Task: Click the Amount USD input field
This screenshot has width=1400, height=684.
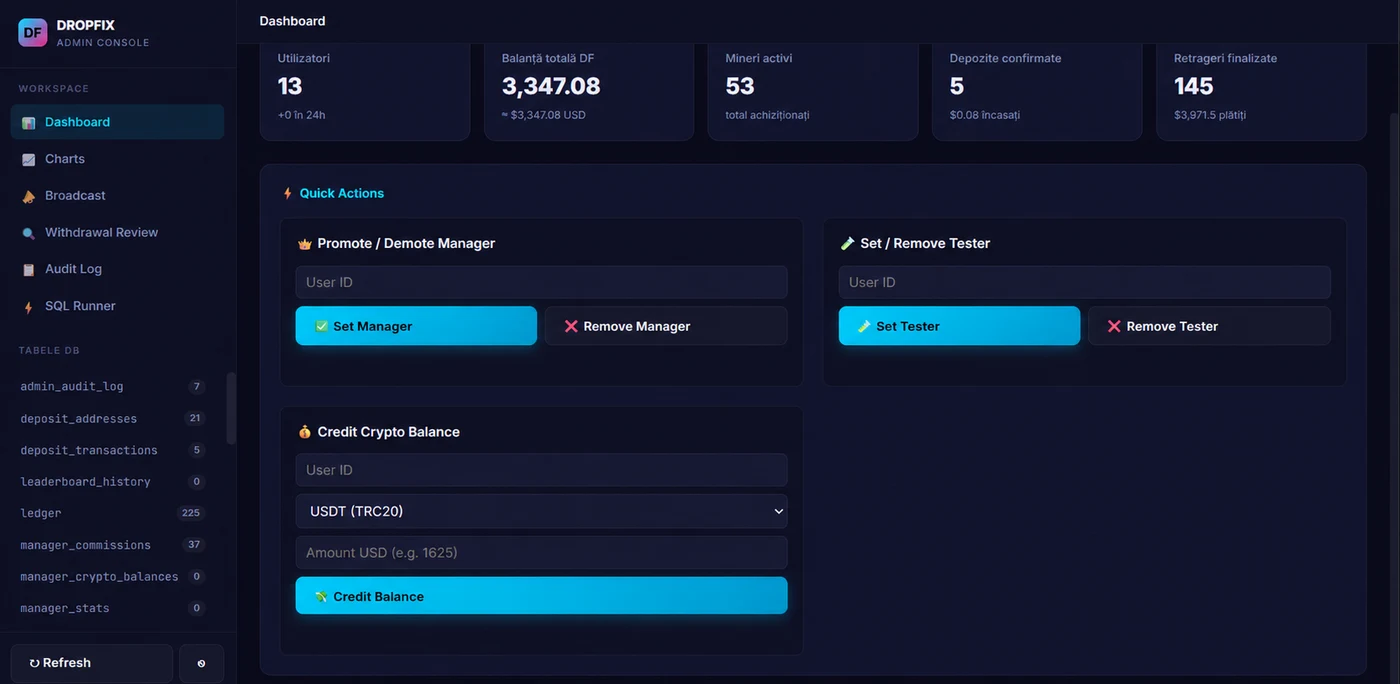Action: 541,553
